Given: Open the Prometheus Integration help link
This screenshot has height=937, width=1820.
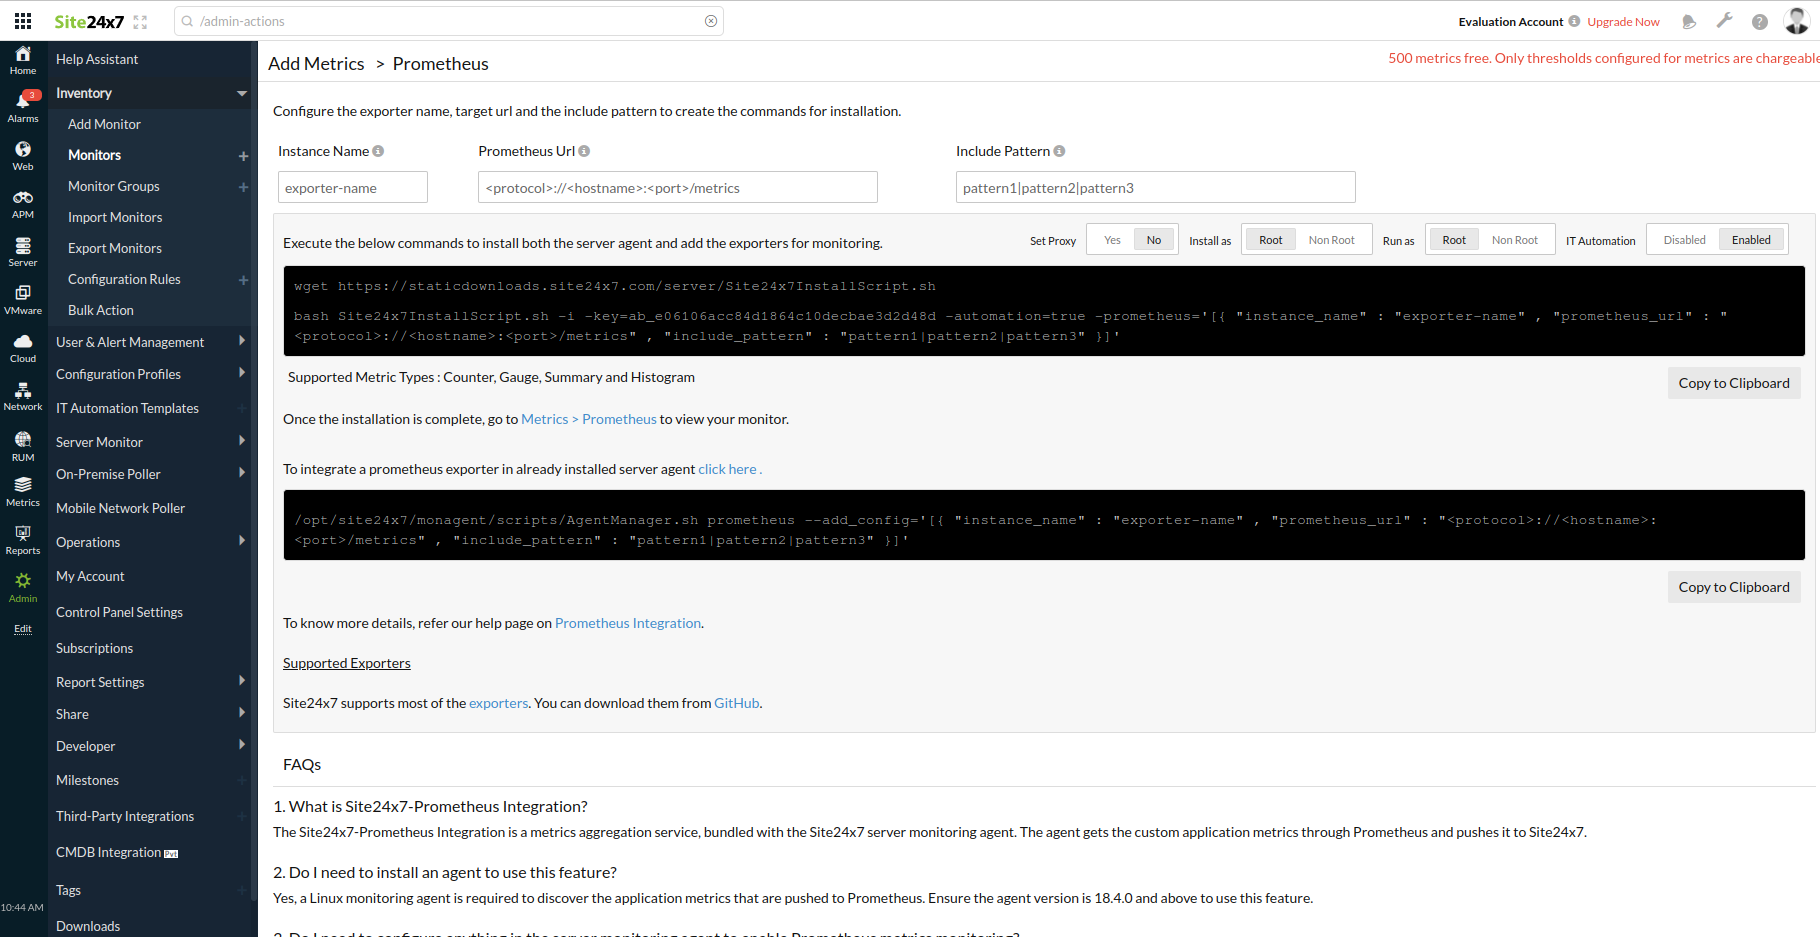Looking at the screenshot, I should tap(628, 623).
